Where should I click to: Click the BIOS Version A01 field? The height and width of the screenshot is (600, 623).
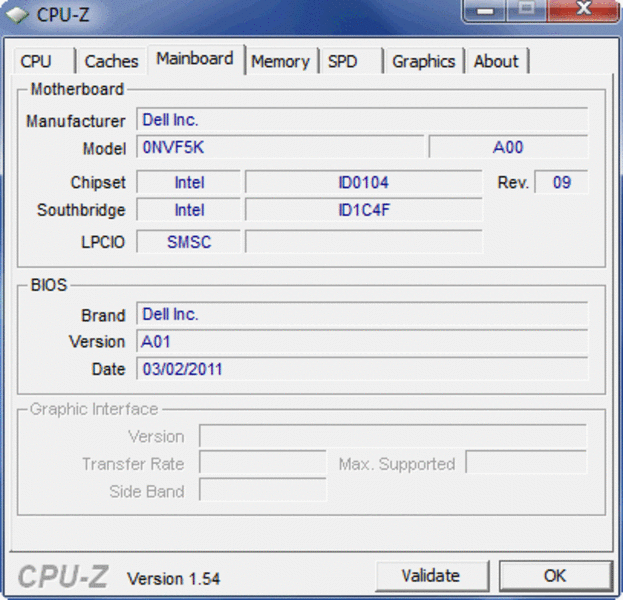(x=362, y=341)
